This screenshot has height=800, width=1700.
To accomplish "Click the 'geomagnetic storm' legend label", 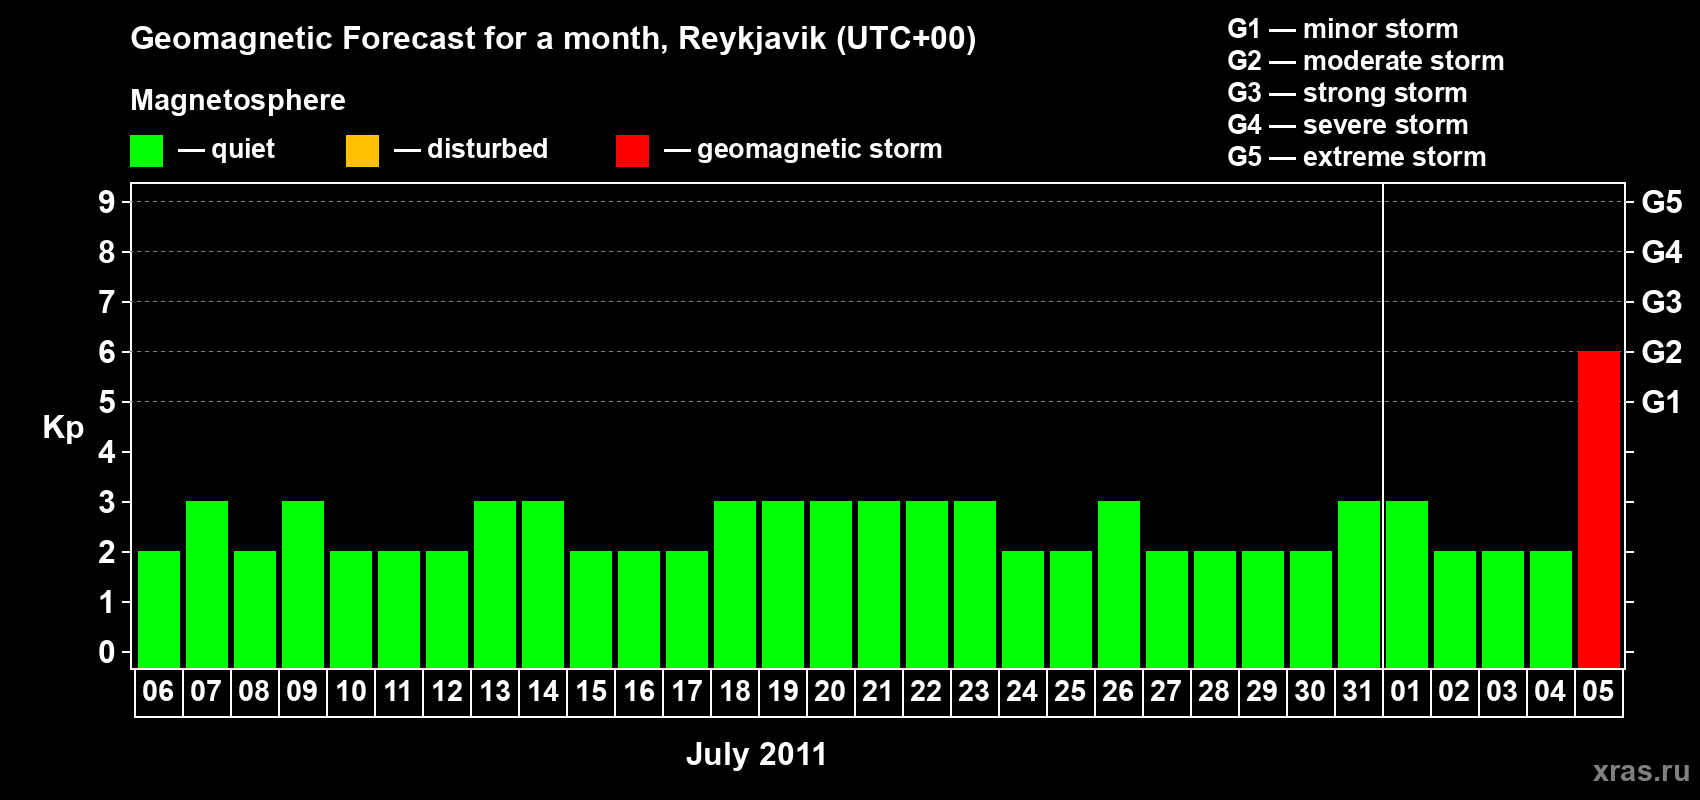I will click(820, 149).
